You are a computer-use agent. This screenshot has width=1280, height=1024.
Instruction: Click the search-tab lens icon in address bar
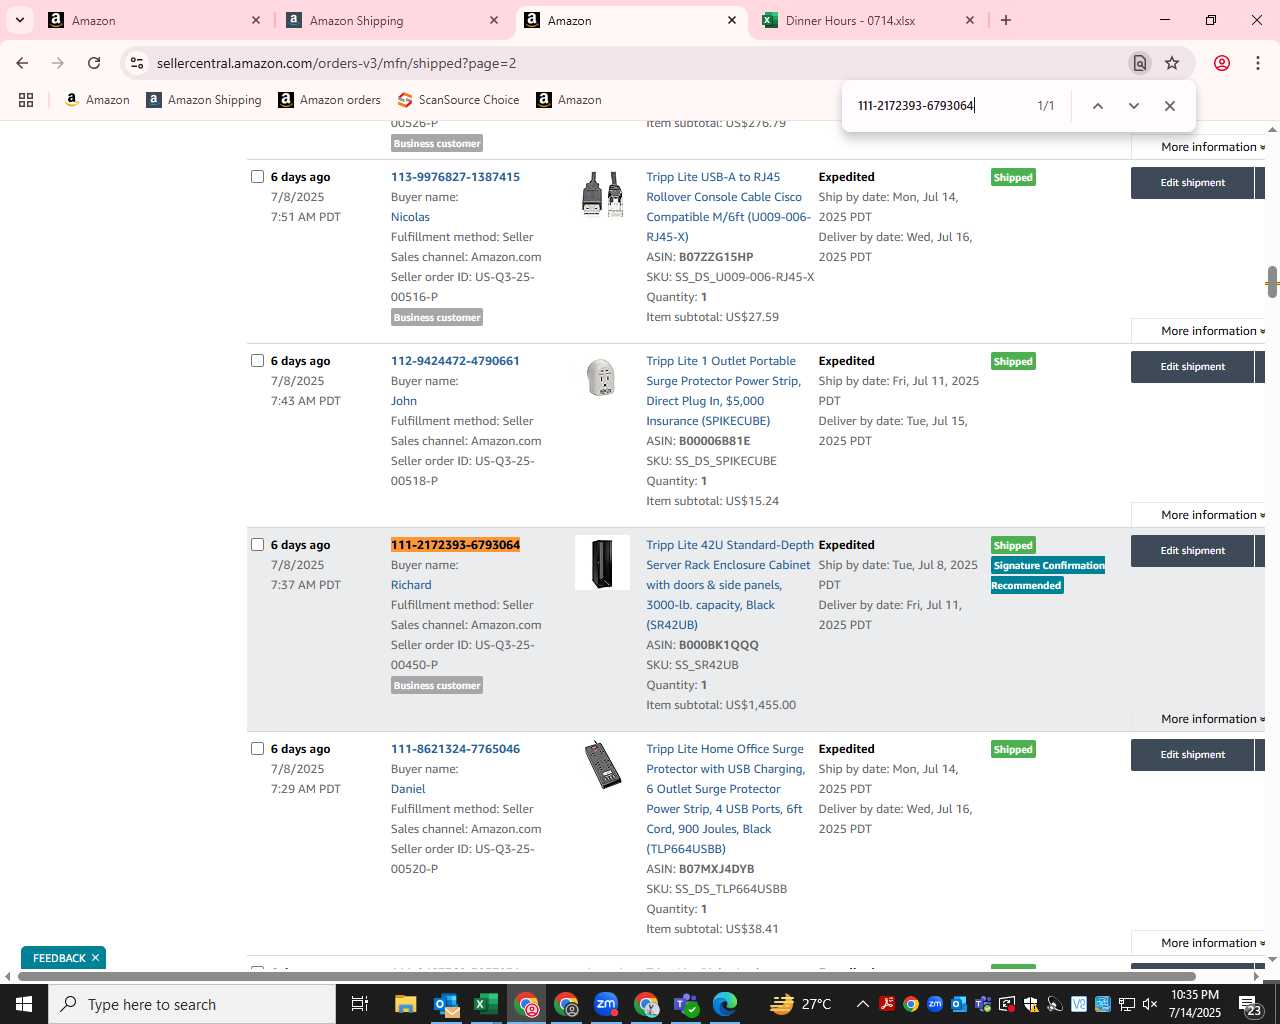pyautogui.click(x=1139, y=63)
